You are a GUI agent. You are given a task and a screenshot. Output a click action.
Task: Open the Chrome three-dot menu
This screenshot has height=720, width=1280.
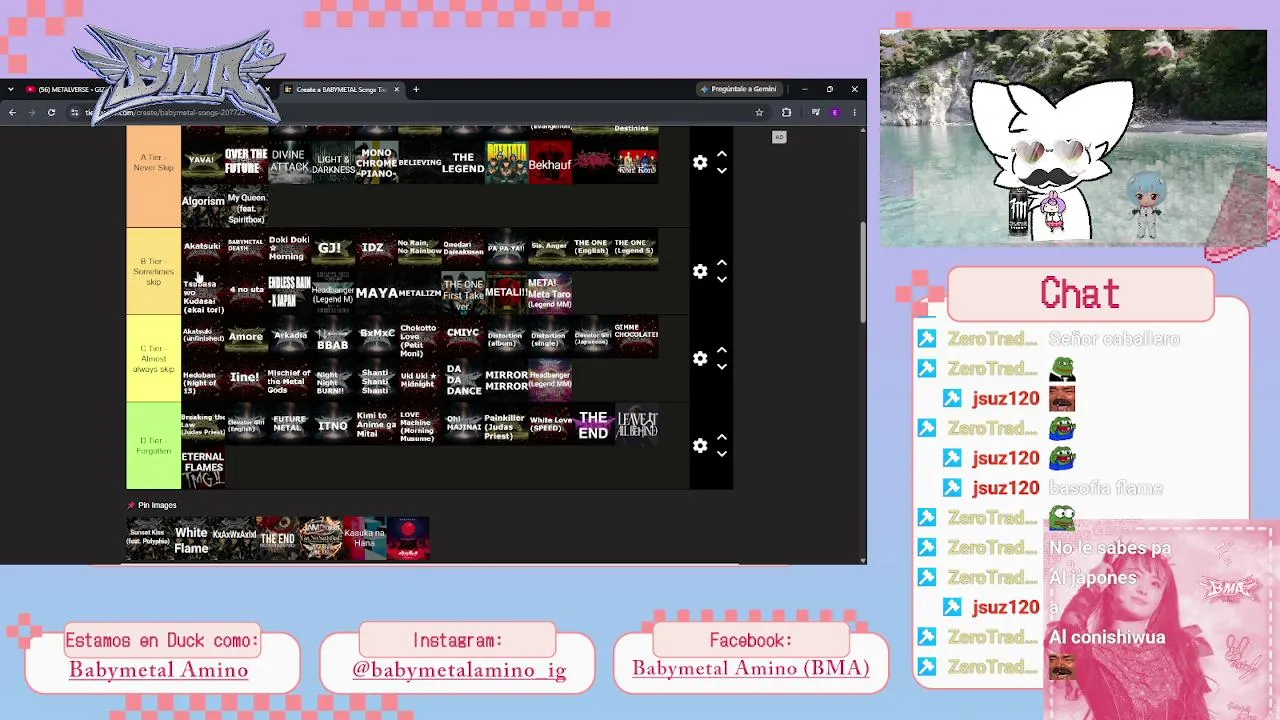pos(855,113)
